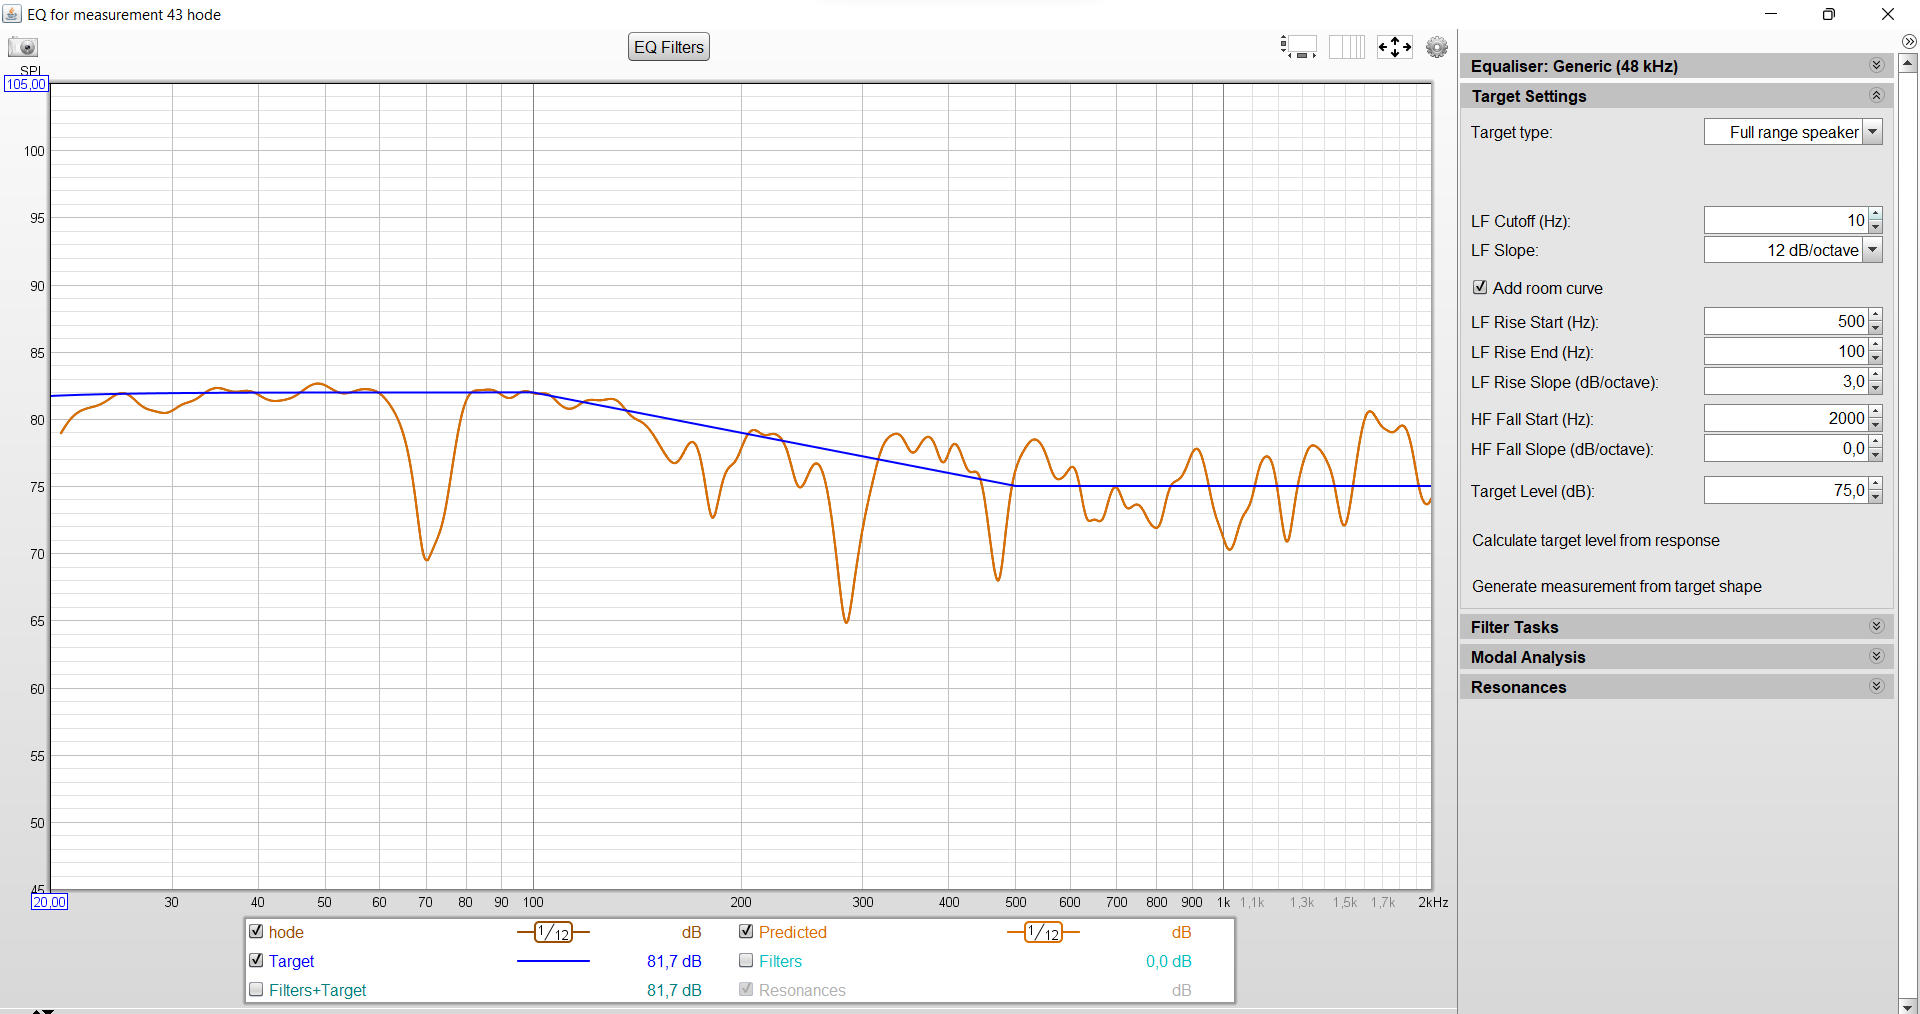Click the four-arrows toolbar icon
This screenshot has width=1920, height=1014.
[1395, 47]
